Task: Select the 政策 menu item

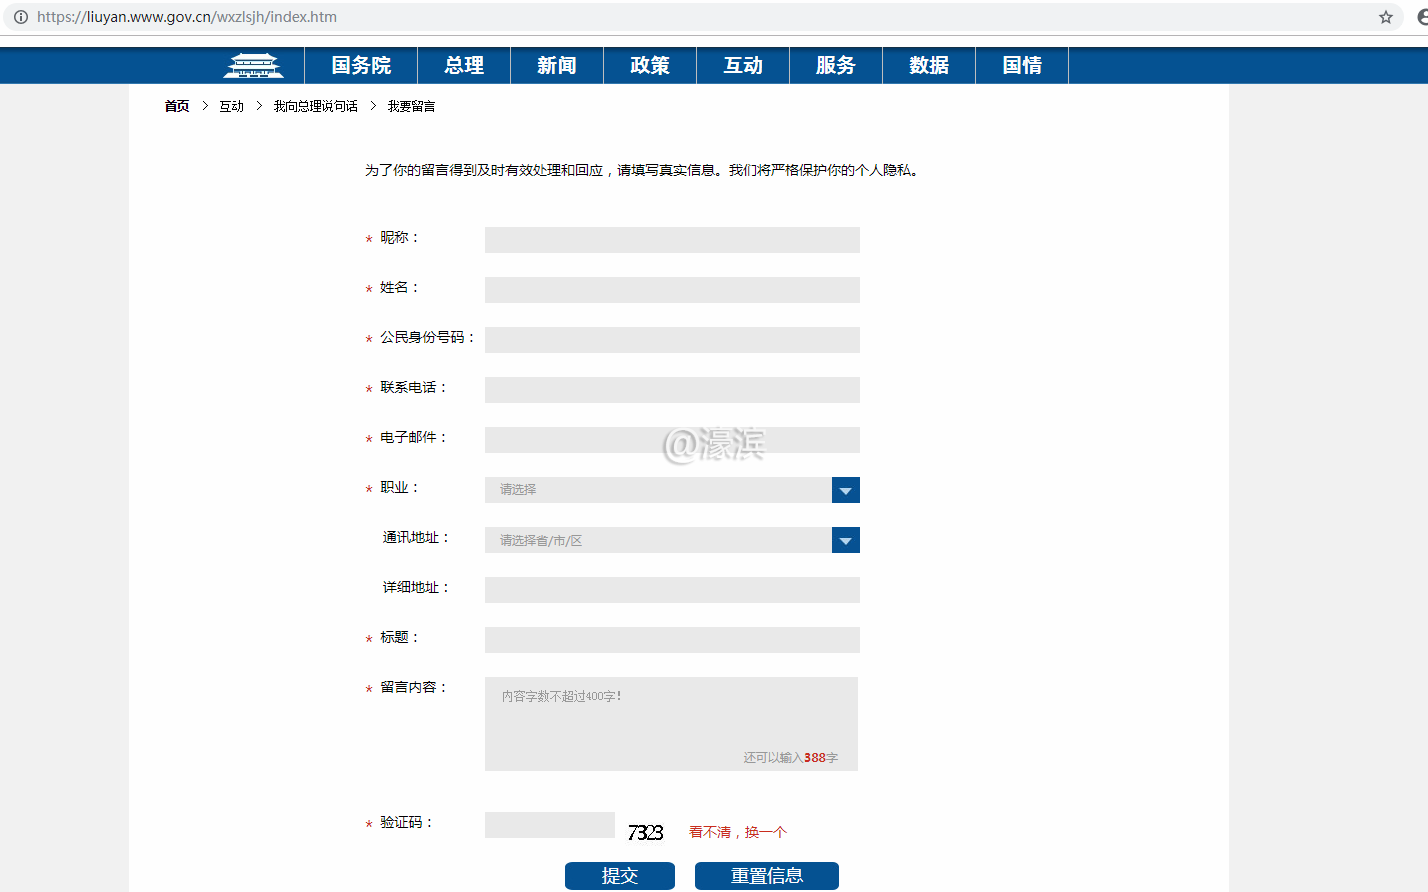Action: tap(649, 66)
